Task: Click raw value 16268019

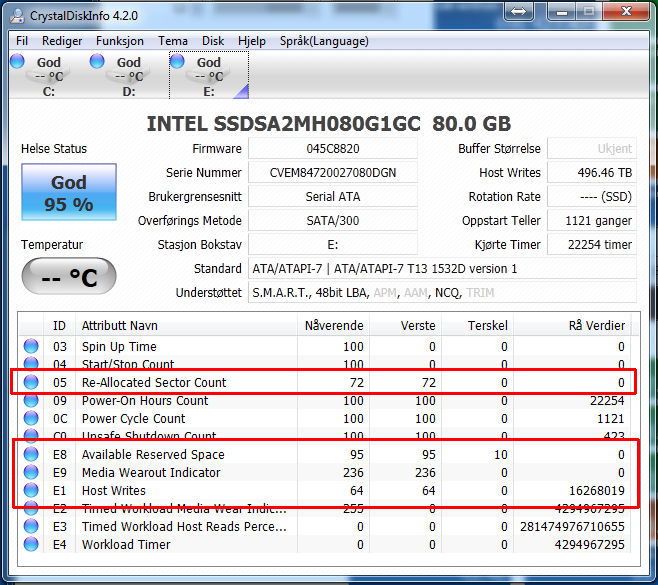Action: point(596,491)
